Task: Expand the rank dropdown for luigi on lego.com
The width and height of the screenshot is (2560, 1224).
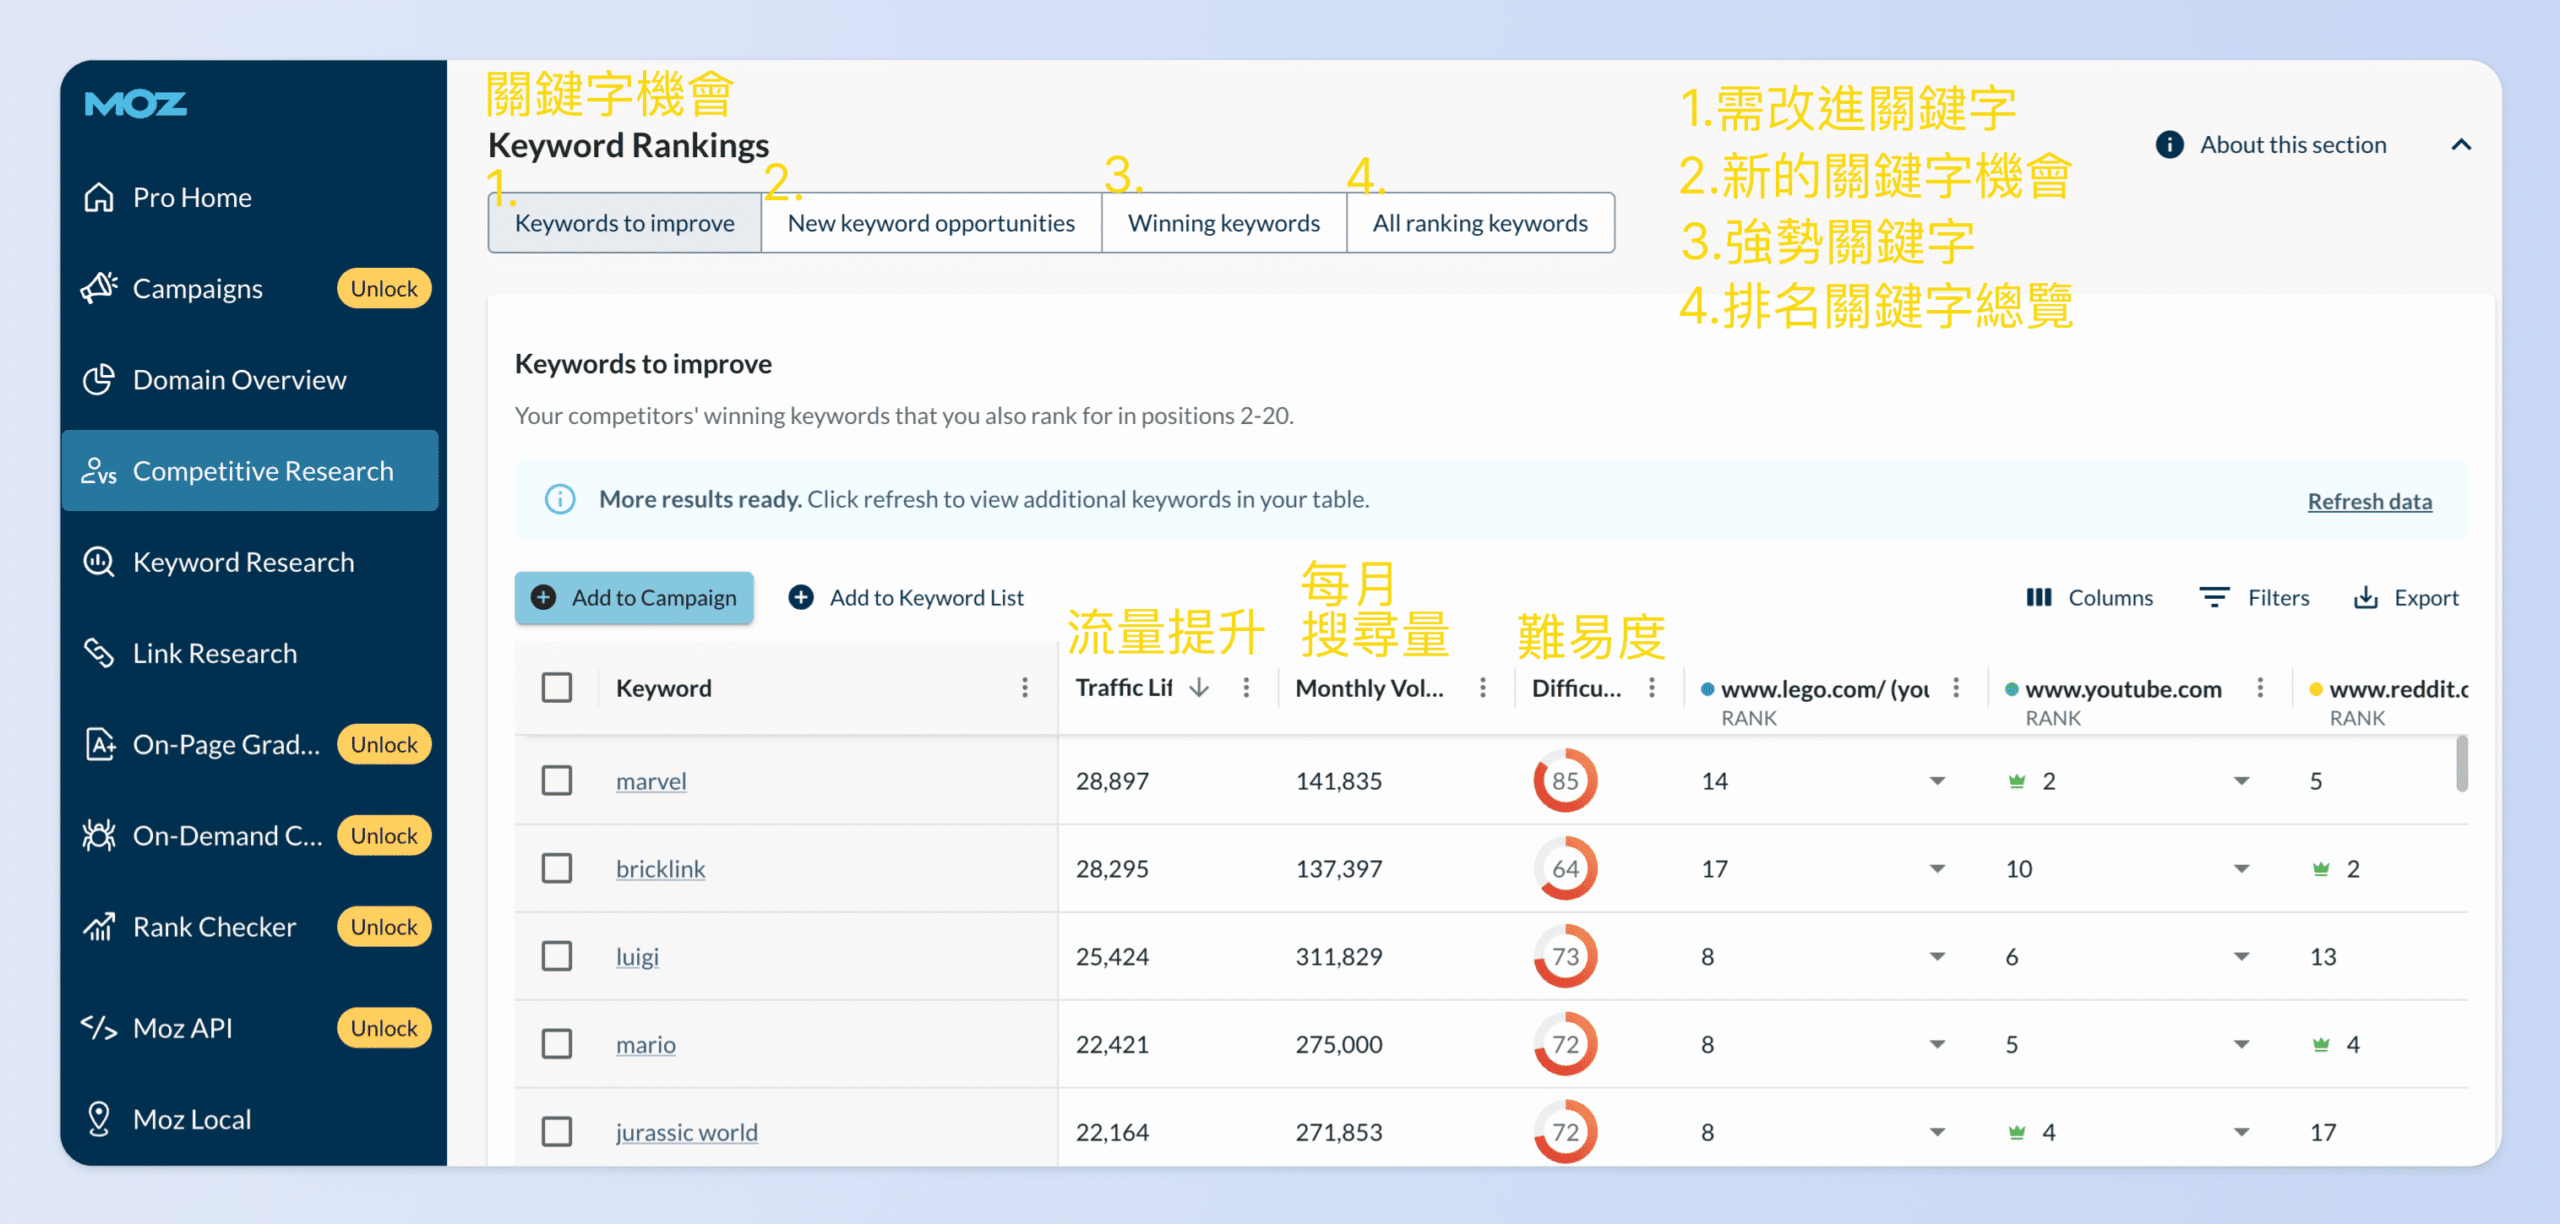Action: click(1938, 955)
